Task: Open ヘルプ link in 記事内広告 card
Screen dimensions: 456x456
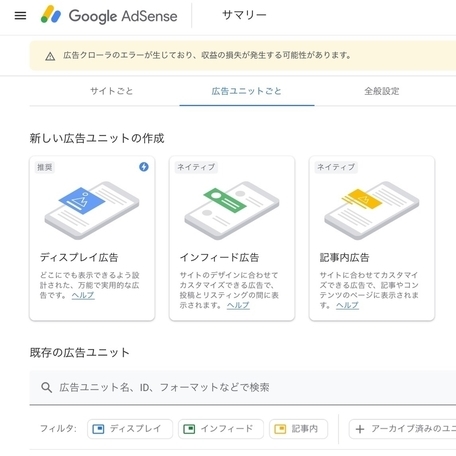Action: point(347,305)
